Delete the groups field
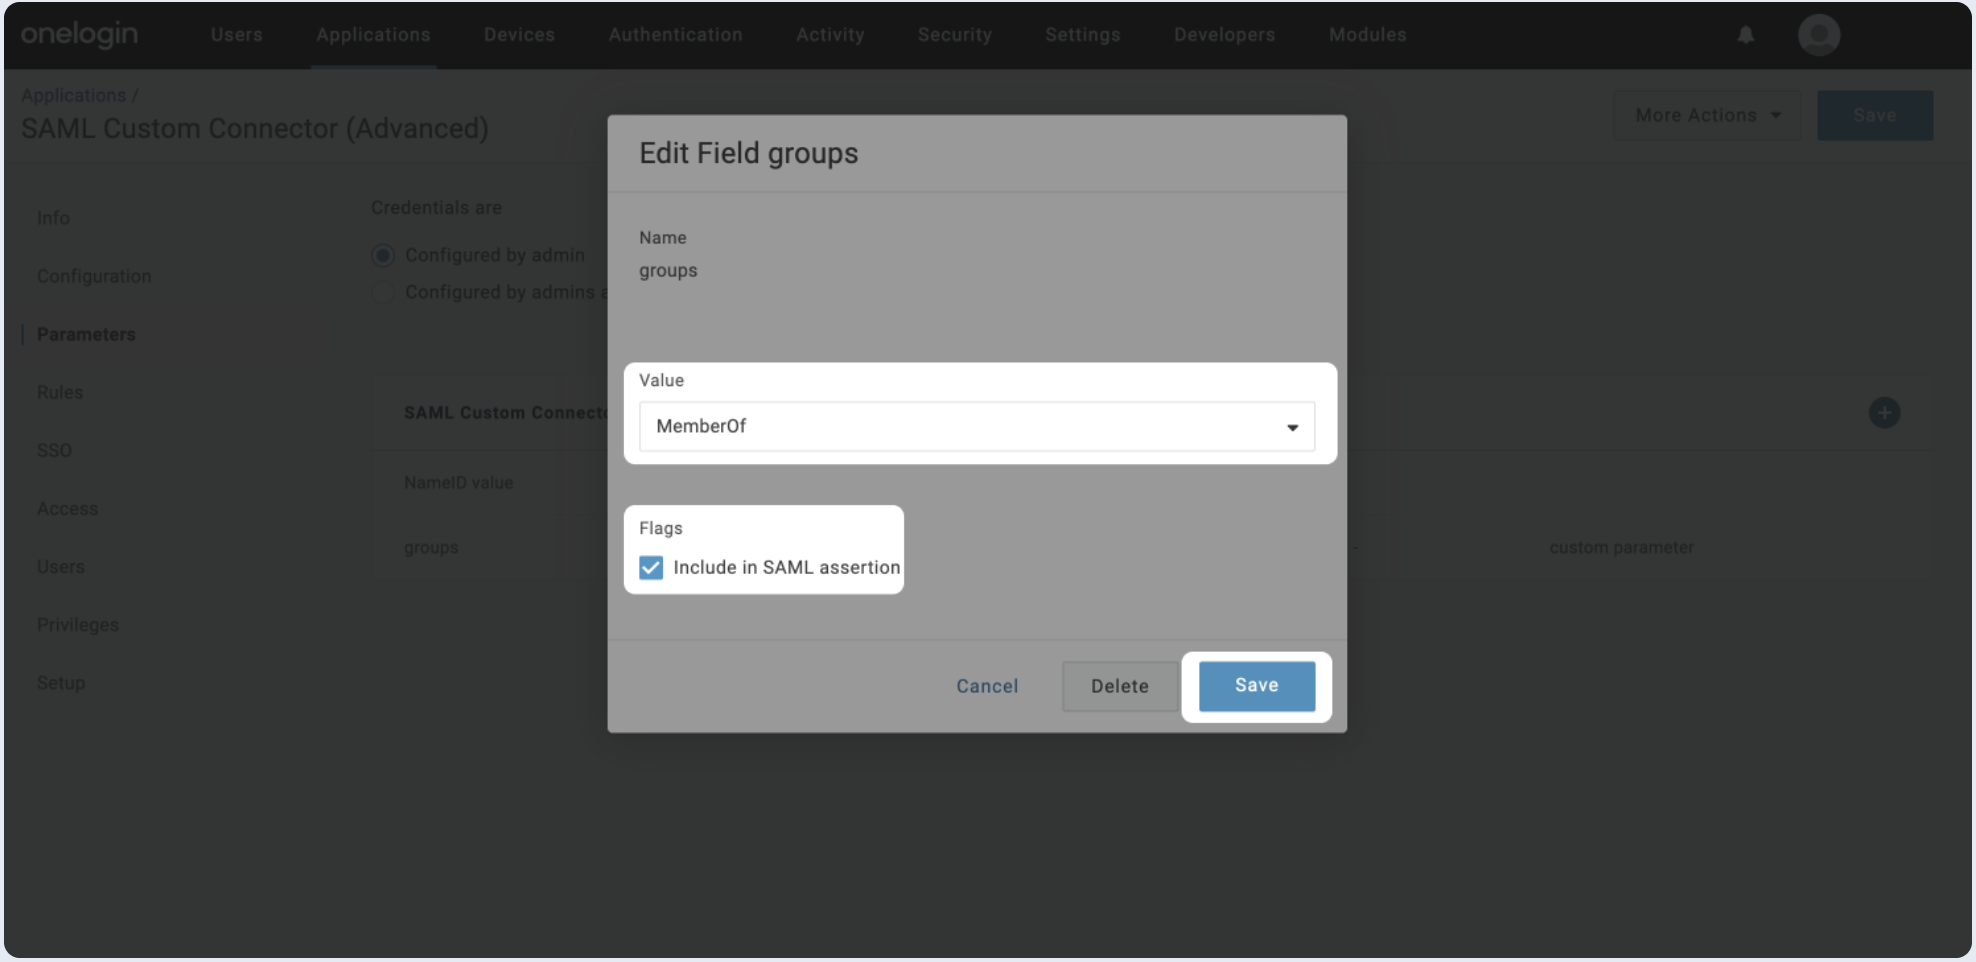Screen dimensions: 1976x962 1119,687
